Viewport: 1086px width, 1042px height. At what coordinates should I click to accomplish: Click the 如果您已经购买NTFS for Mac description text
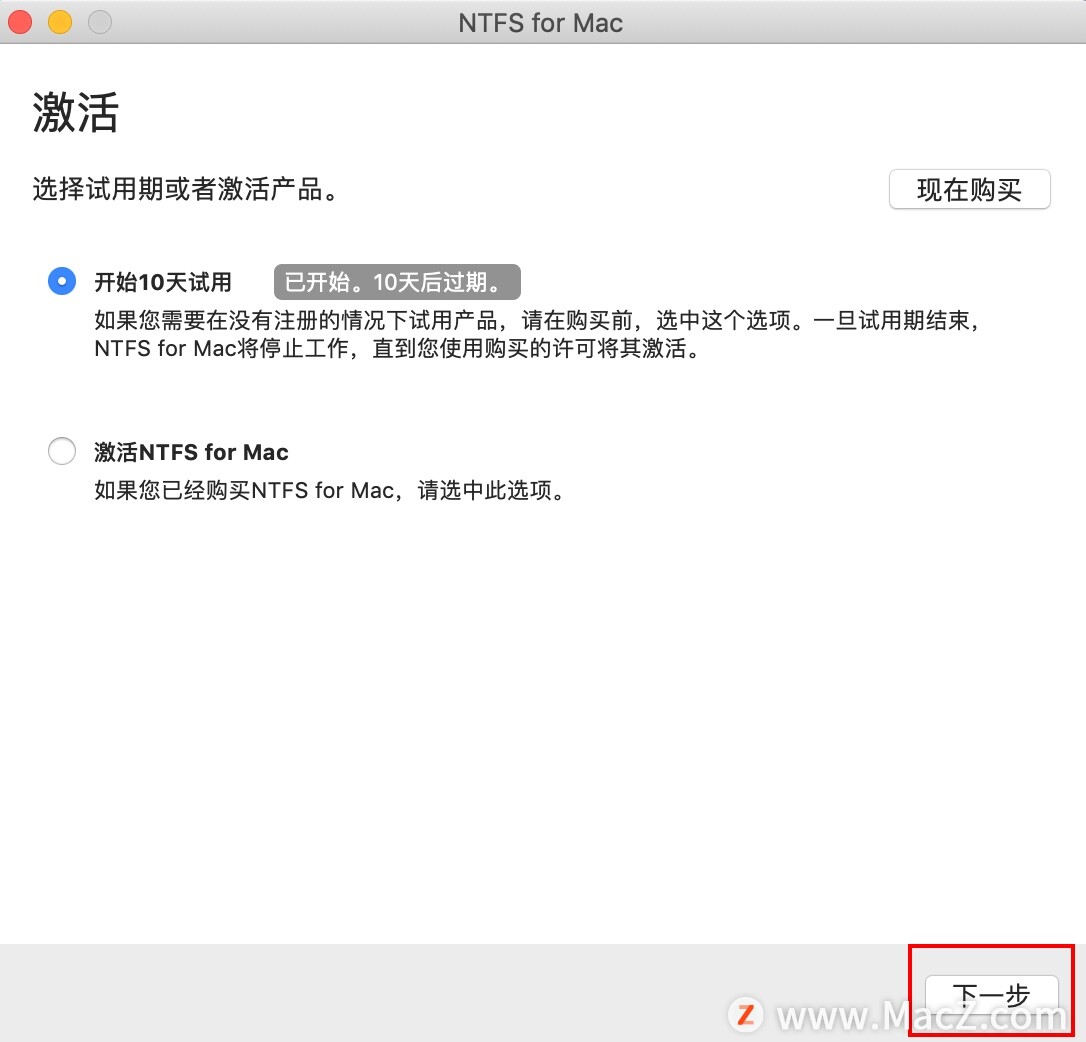pyautogui.click(x=329, y=491)
